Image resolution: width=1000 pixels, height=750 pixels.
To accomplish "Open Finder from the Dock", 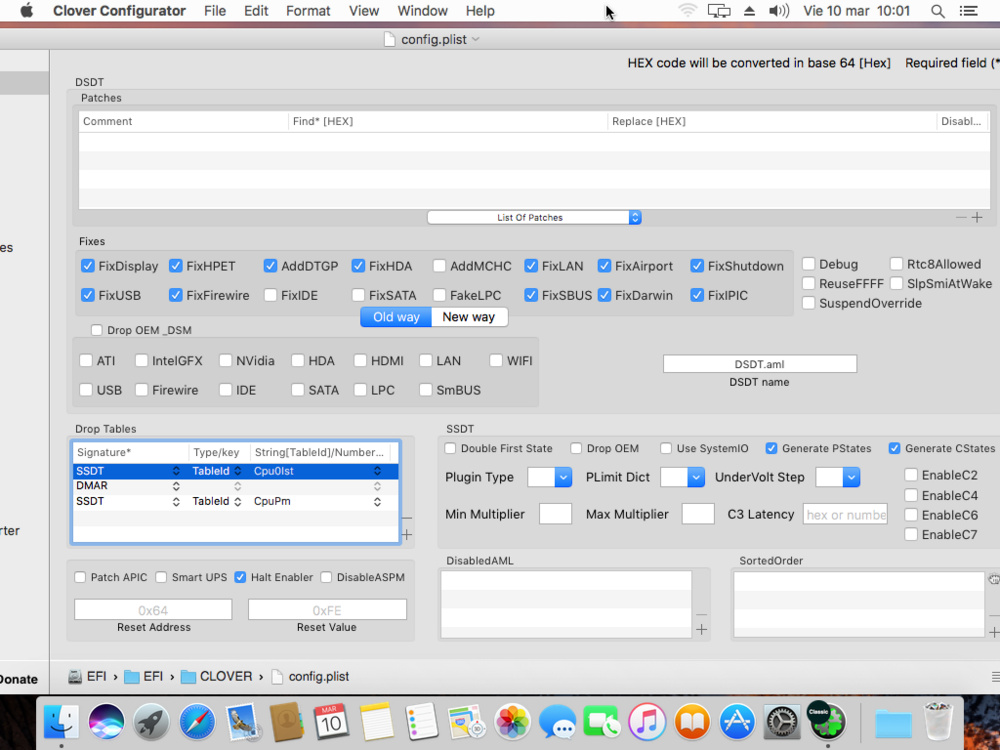I will (x=61, y=722).
